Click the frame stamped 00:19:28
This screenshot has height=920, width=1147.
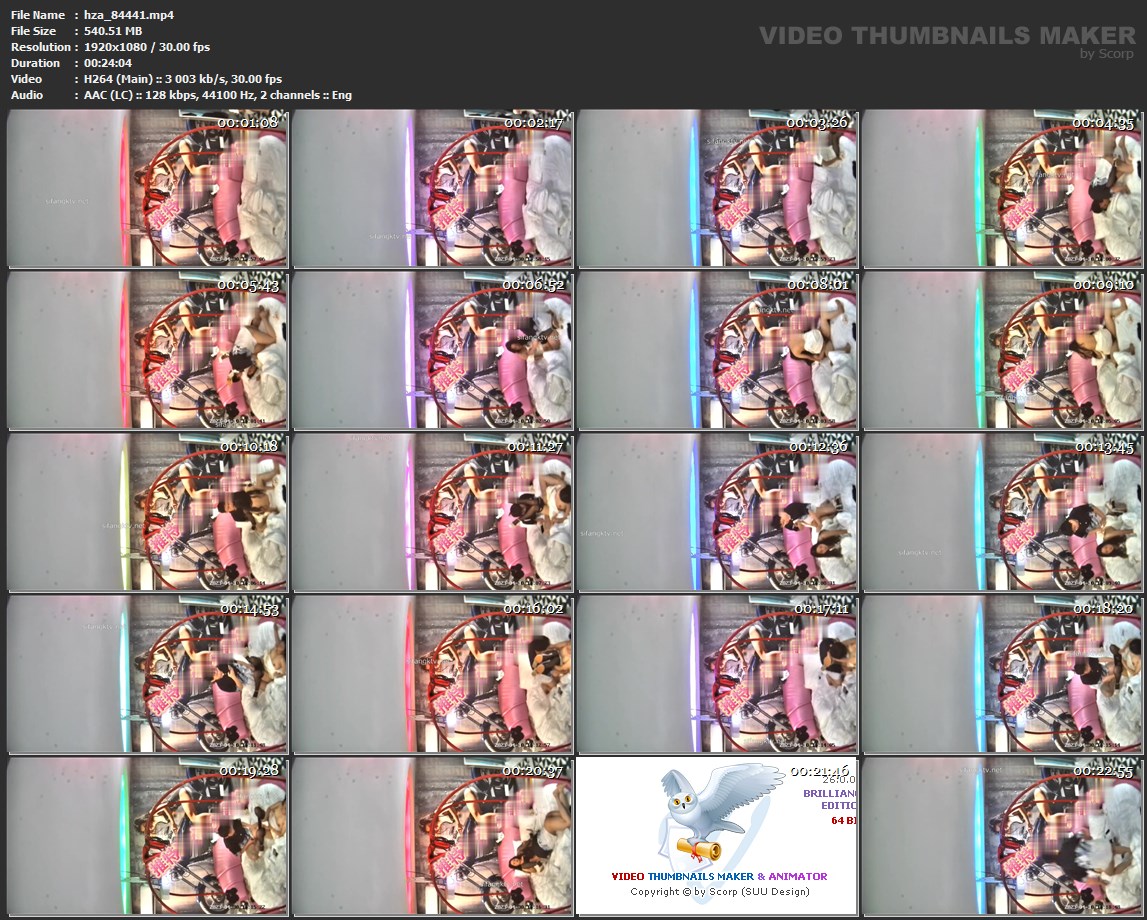pyautogui.click(x=147, y=836)
